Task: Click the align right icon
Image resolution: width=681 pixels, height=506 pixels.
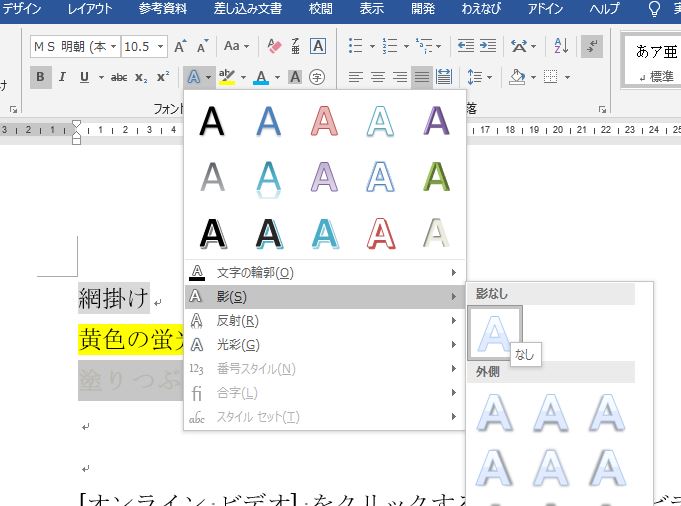Action: [x=400, y=77]
